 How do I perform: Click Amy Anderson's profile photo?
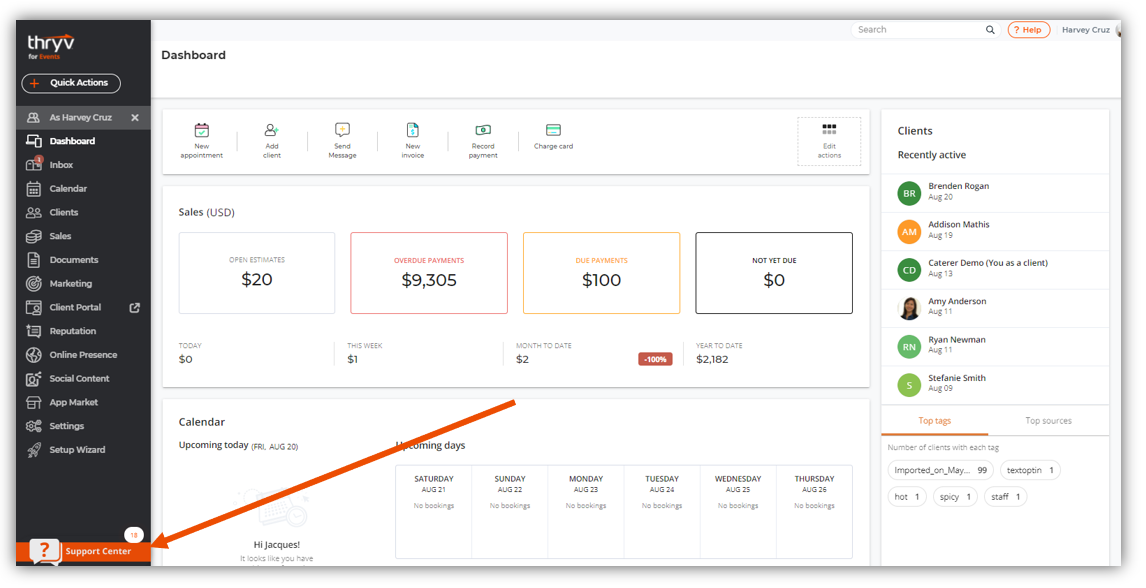pos(908,308)
